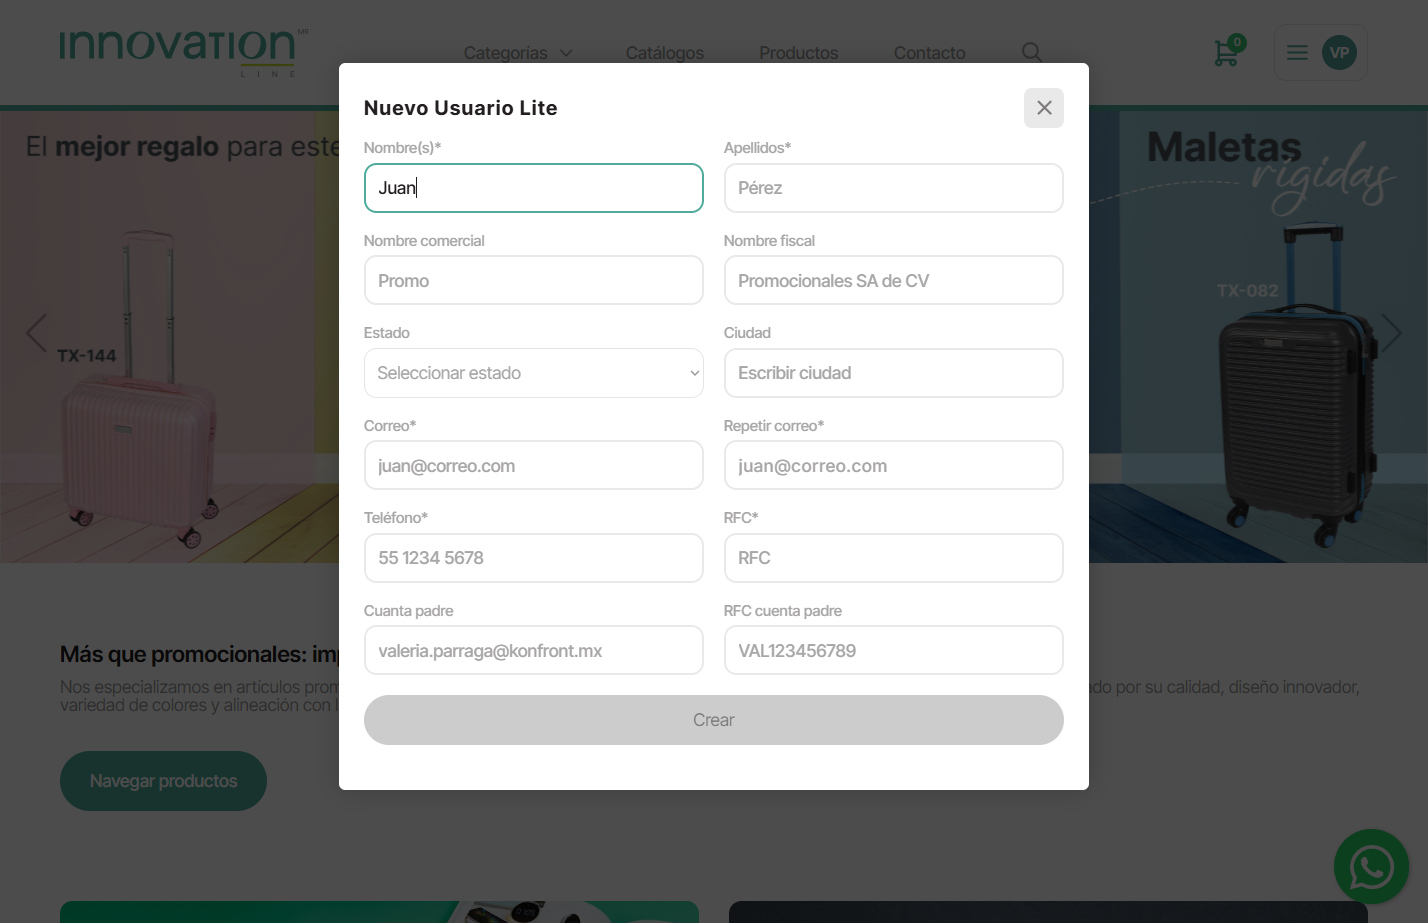Click the Nuevo Usuario Lite heading

[461, 108]
